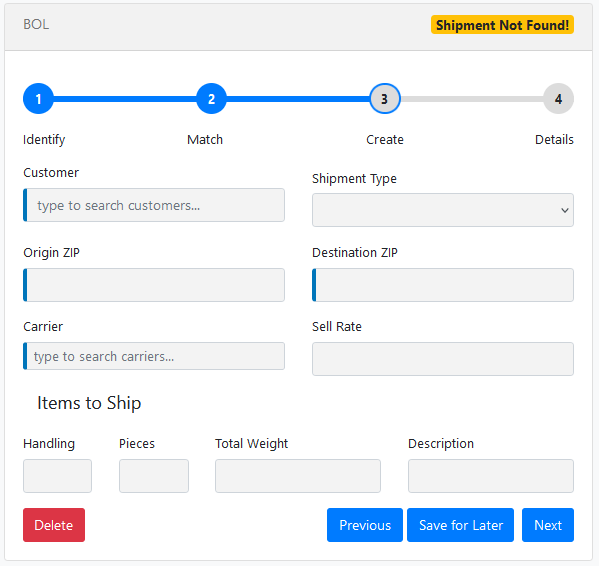Click the Destination ZIP input field
Image resolution: width=599 pixels, height=566 pixels.
point(443,285)
